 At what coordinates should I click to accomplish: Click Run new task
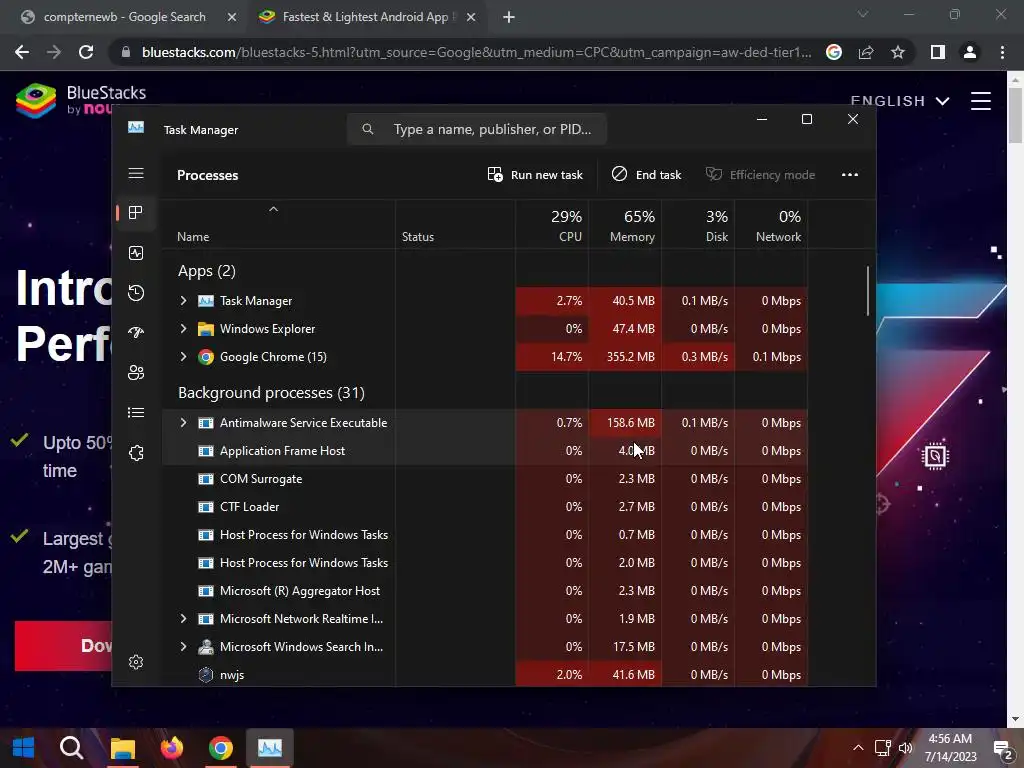tap(535, 174)
